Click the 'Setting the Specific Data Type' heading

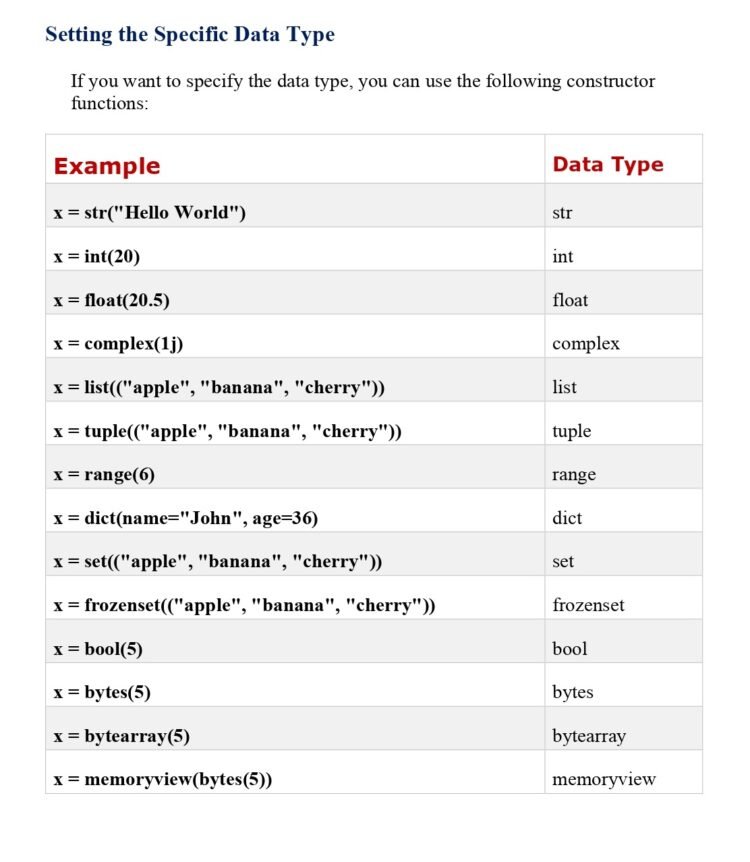pos(190,35)
